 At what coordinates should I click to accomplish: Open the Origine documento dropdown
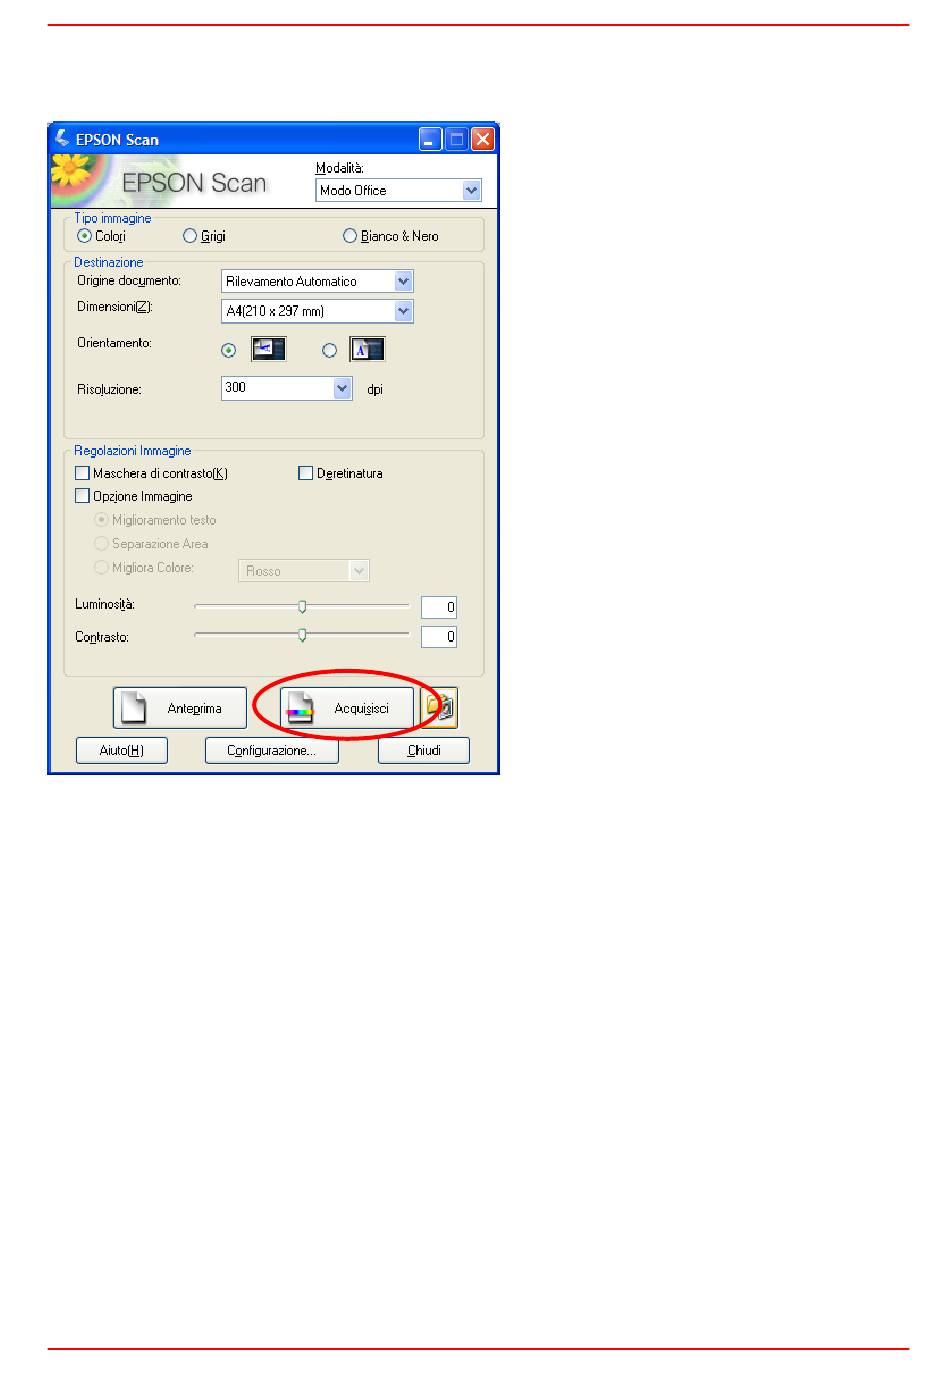[x=317, y=281]
